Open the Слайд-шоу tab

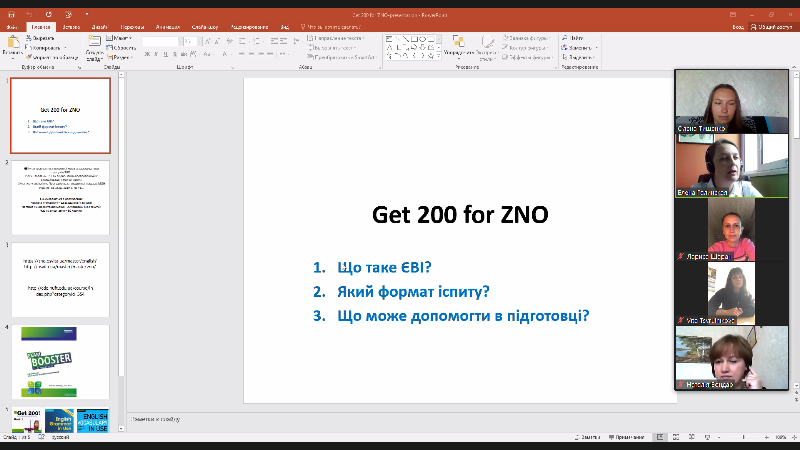pyautogui.click(x=205, y=27)
